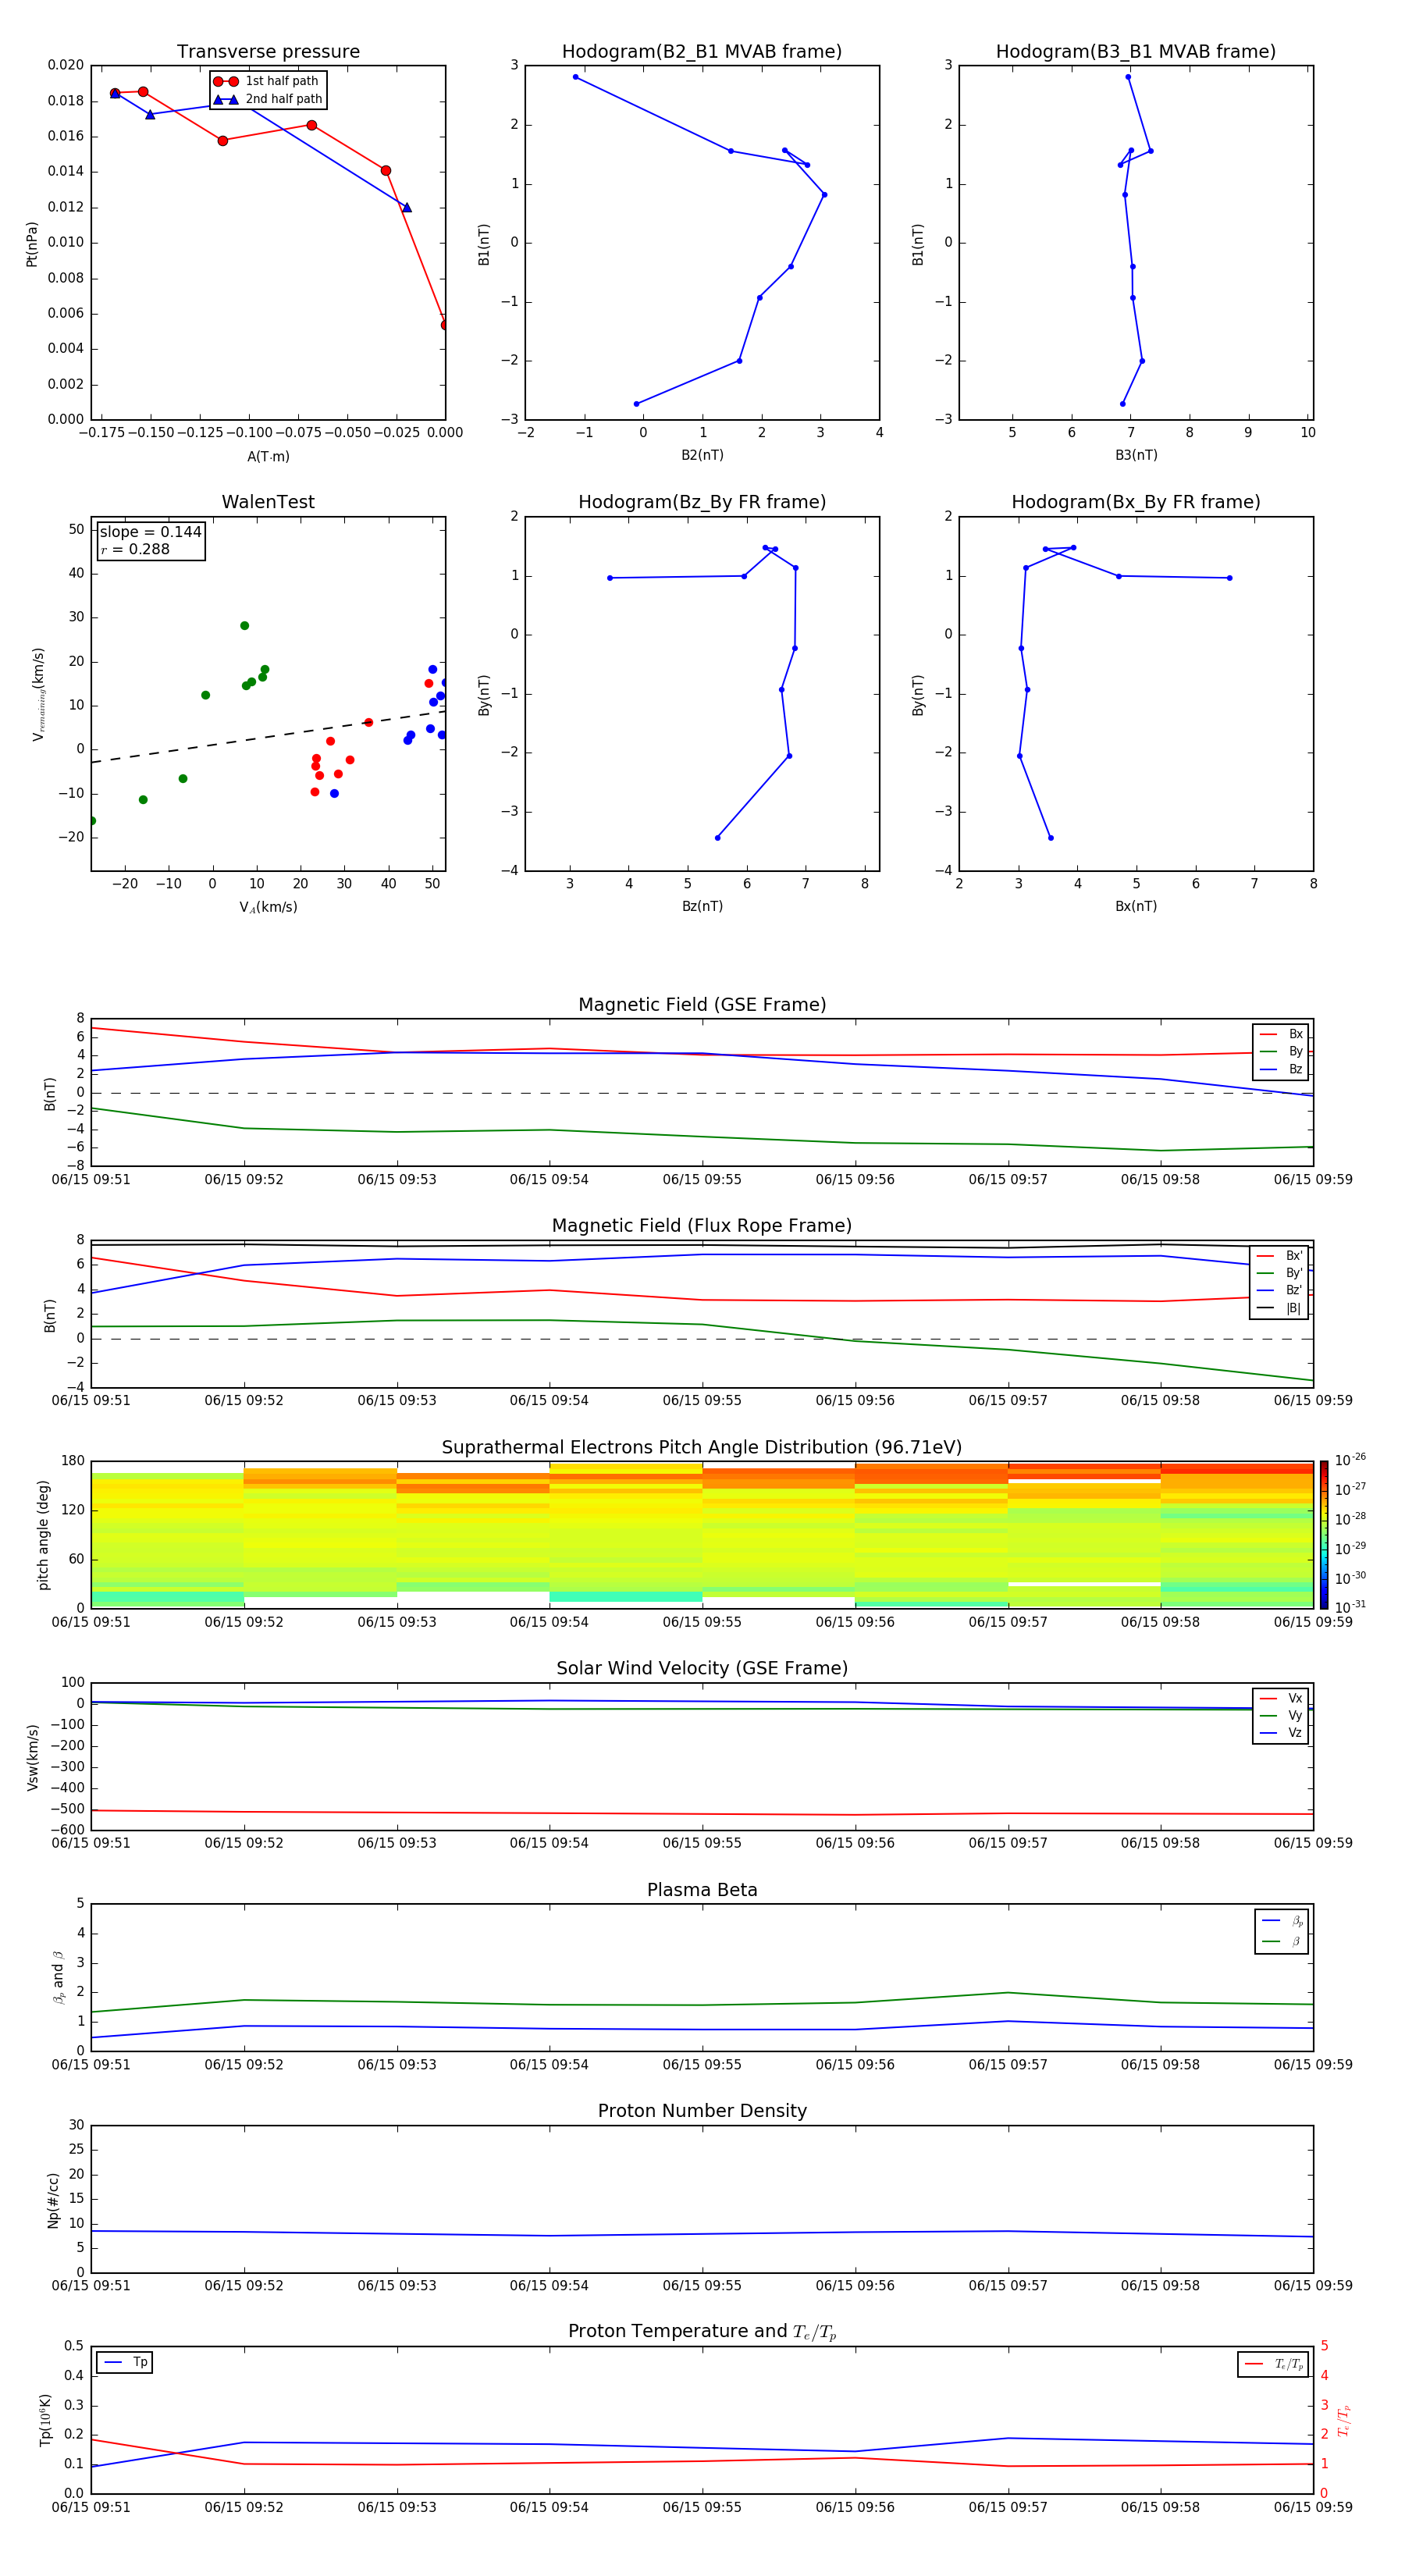Screen dimensions: 1405x2576
Task: Click the Suprathermal Electrons Pitch Angle Distribution title
Action: (x=702, y=1448)
